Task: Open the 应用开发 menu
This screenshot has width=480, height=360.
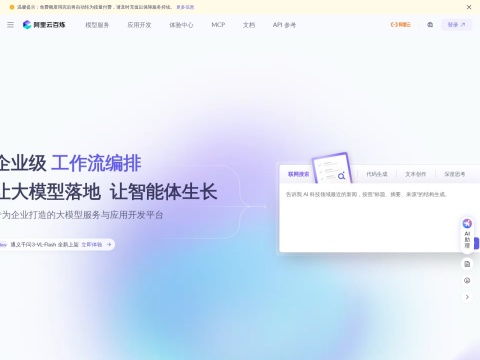Action: 139,25
